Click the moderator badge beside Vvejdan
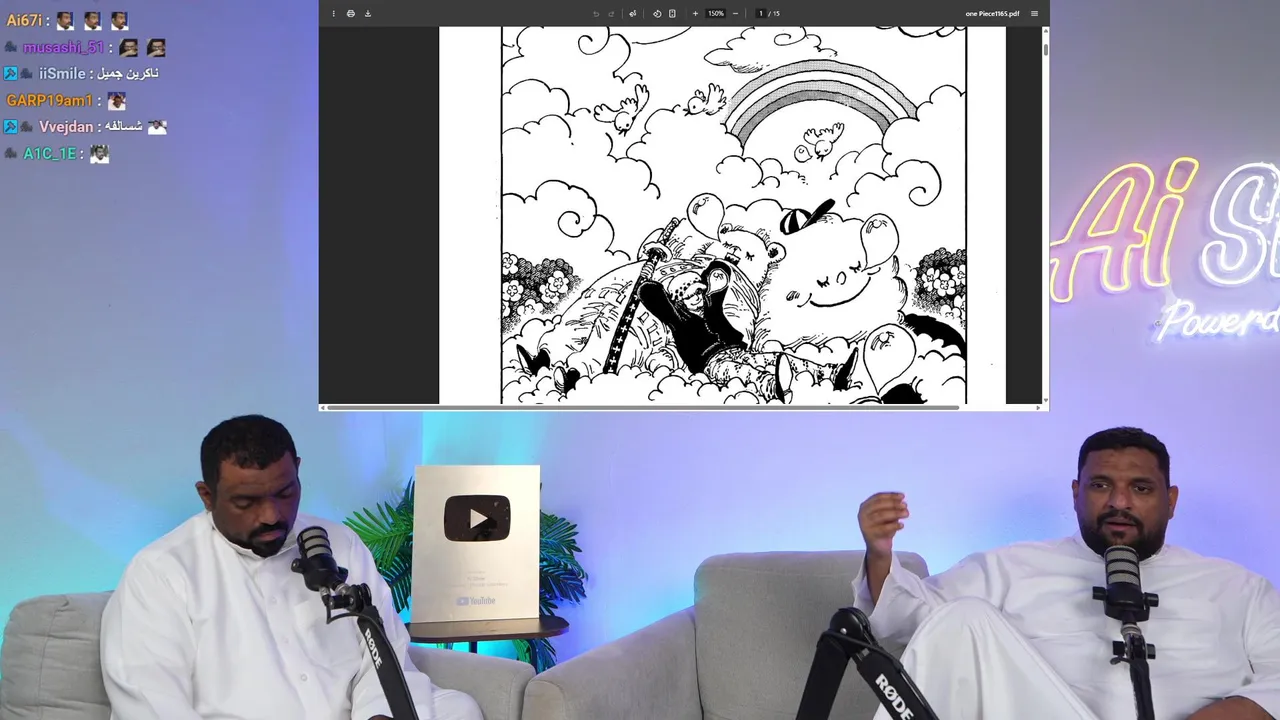 tap(10, 127)
